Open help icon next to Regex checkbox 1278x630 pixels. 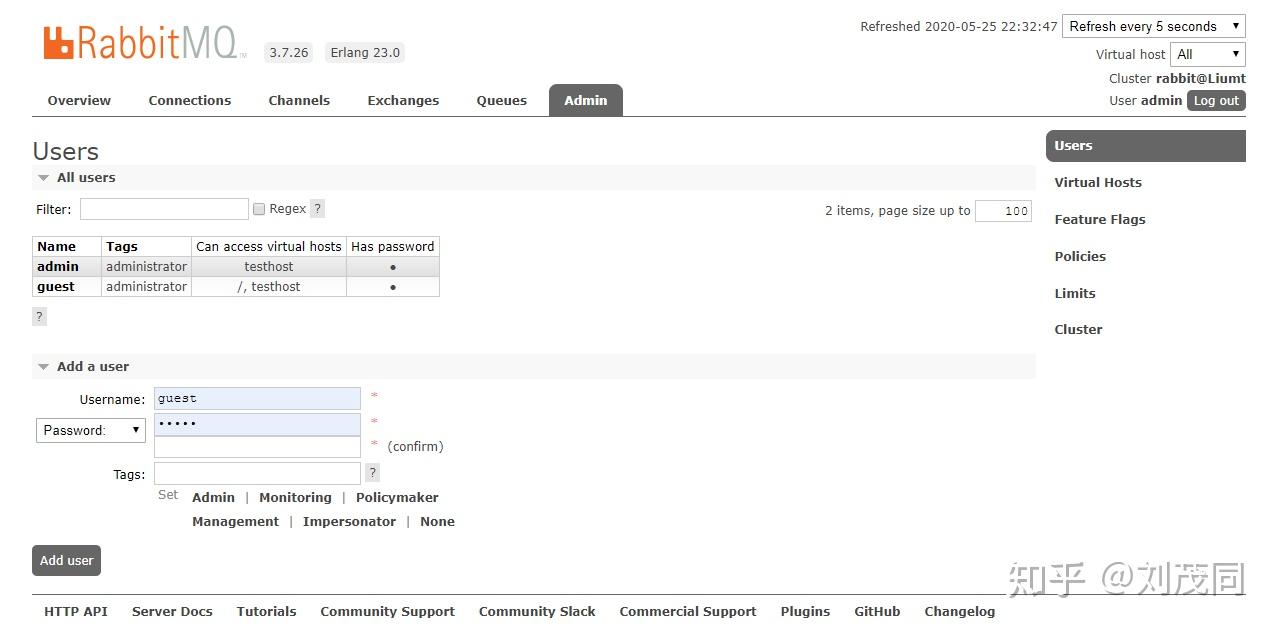tap(317, 209)
